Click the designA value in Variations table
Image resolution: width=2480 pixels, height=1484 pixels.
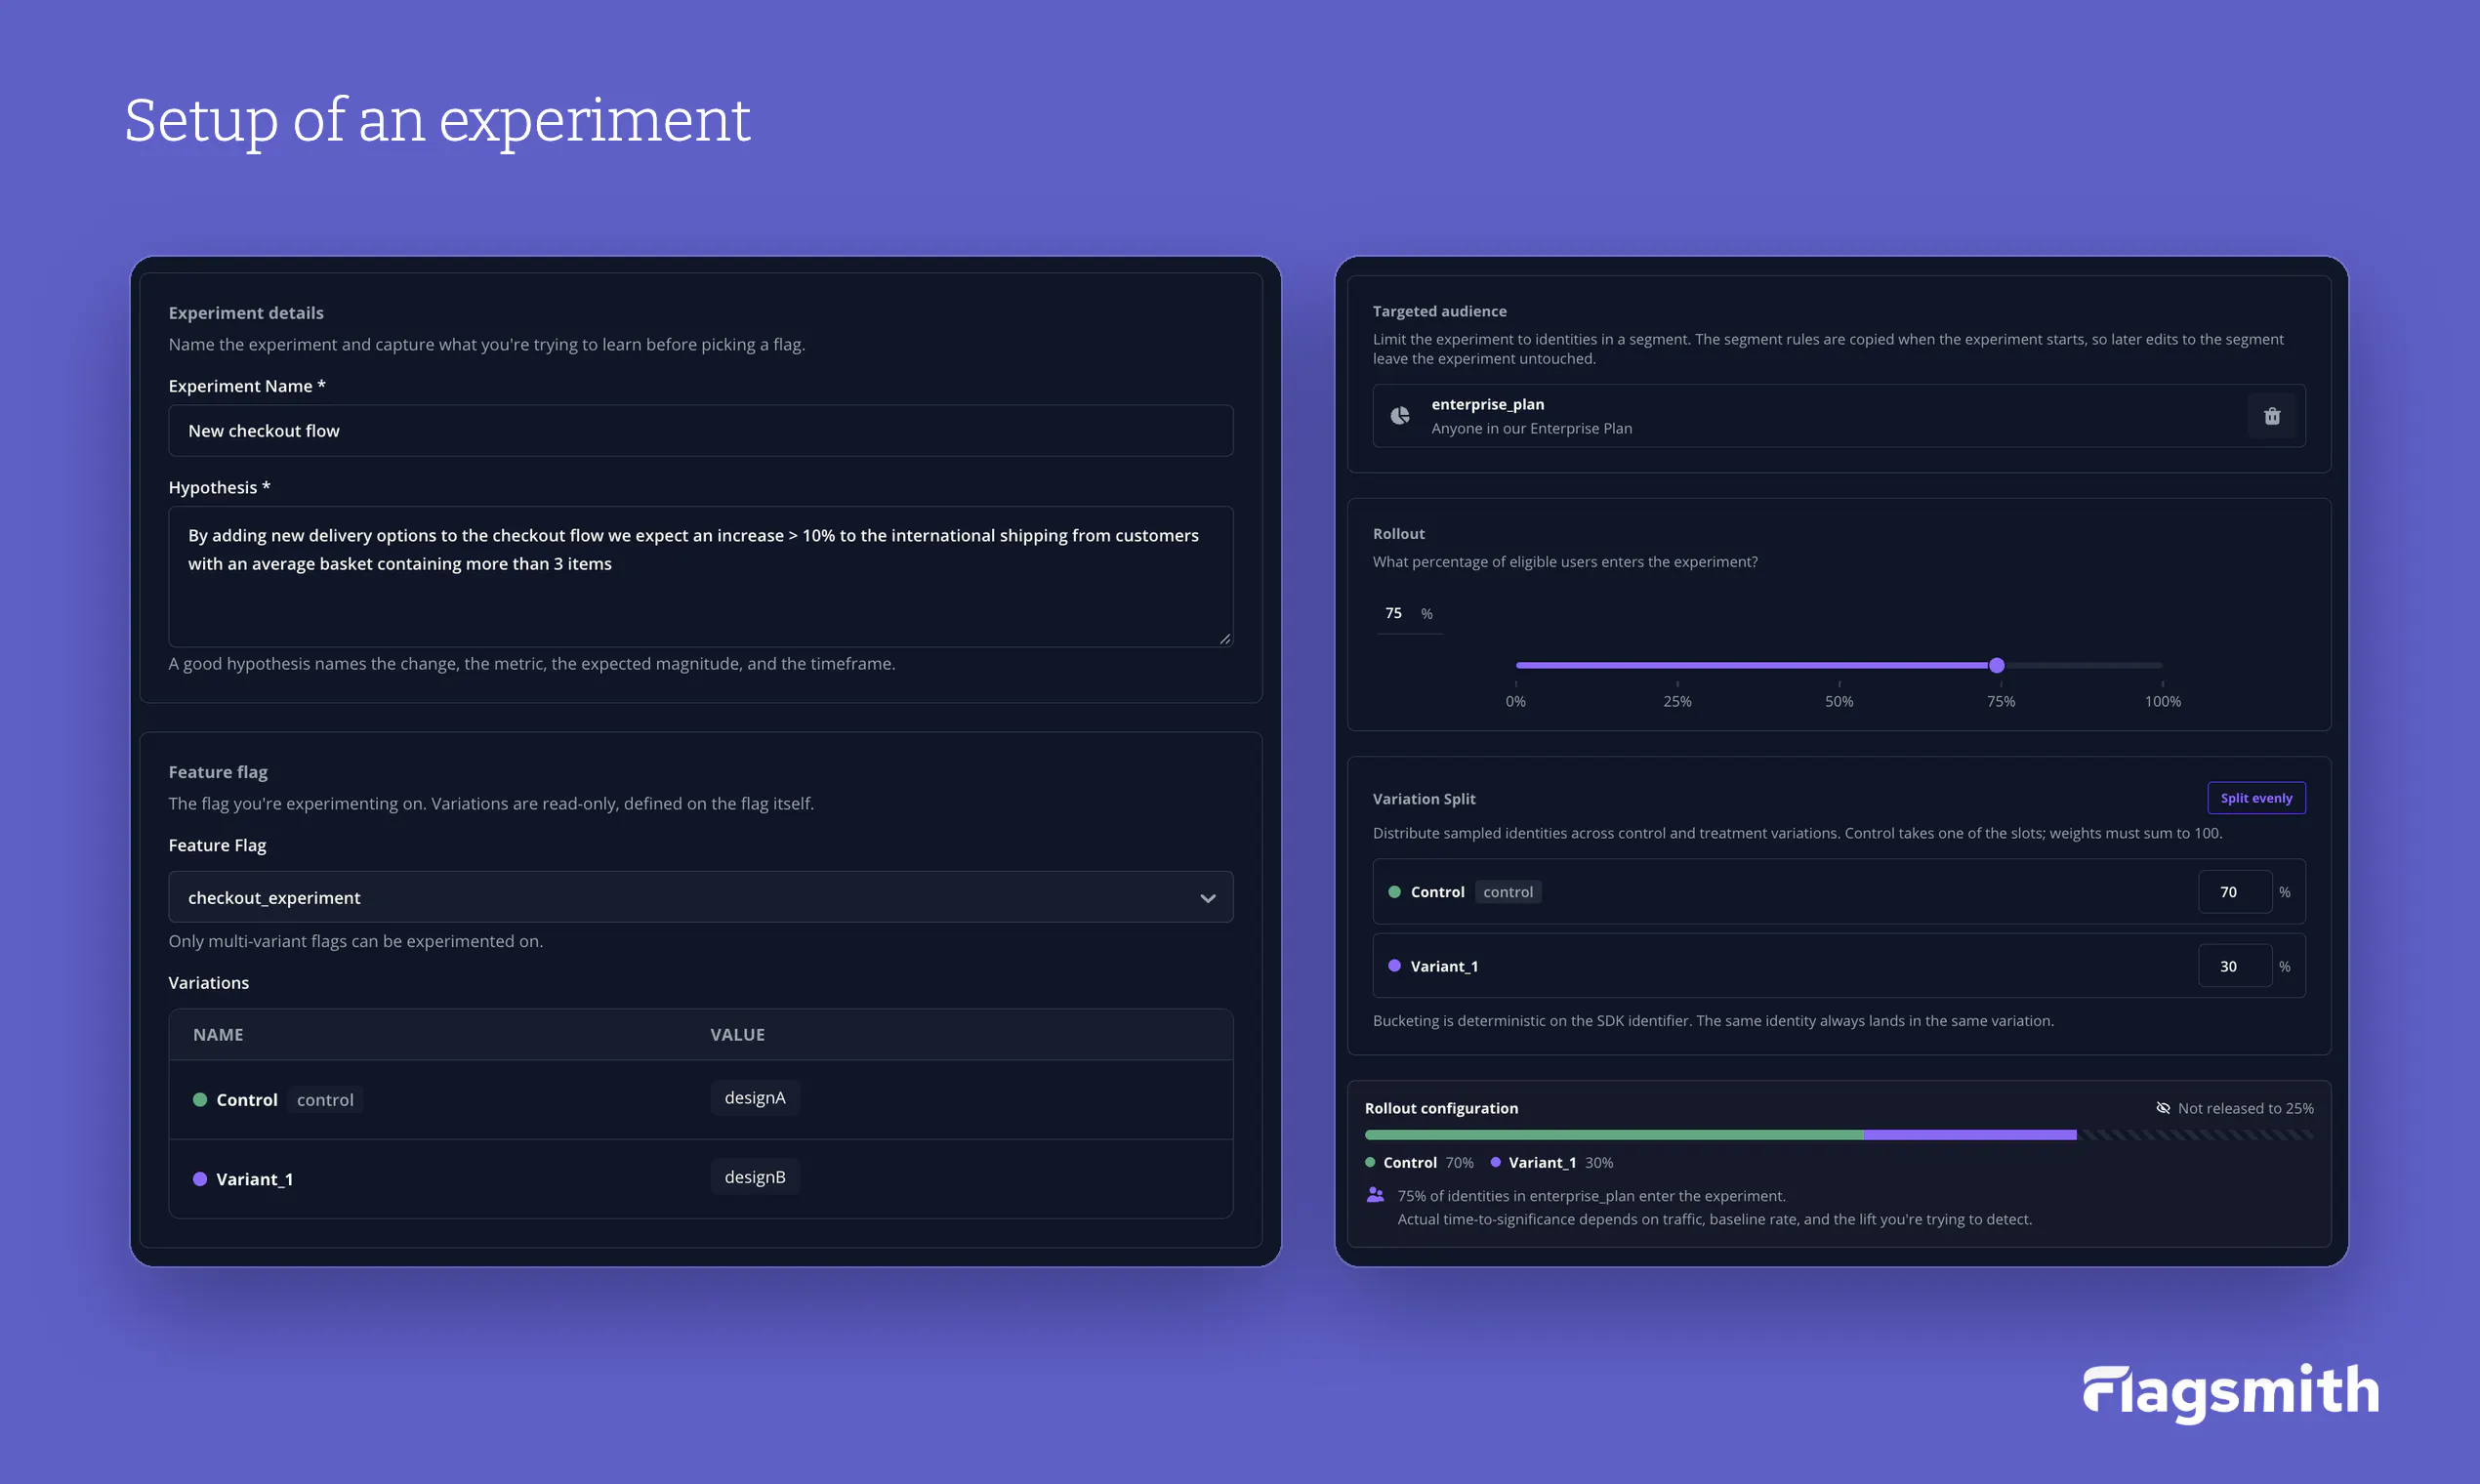[x=754, y=1098]
